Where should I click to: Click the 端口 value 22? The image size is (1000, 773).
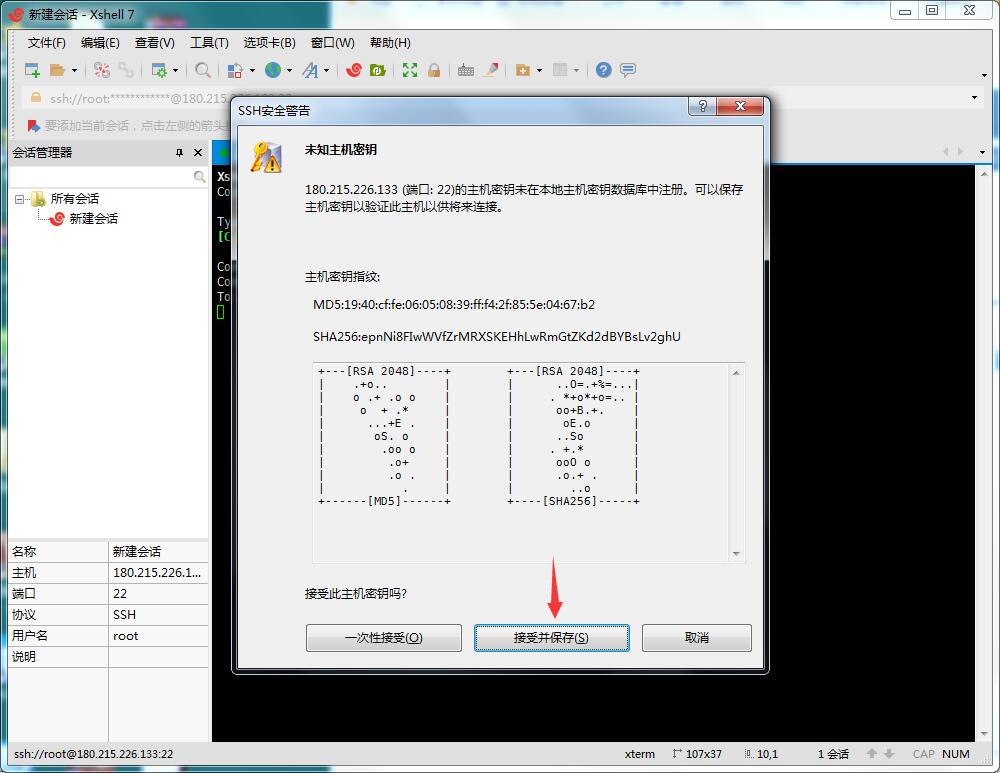click(120, 594)
